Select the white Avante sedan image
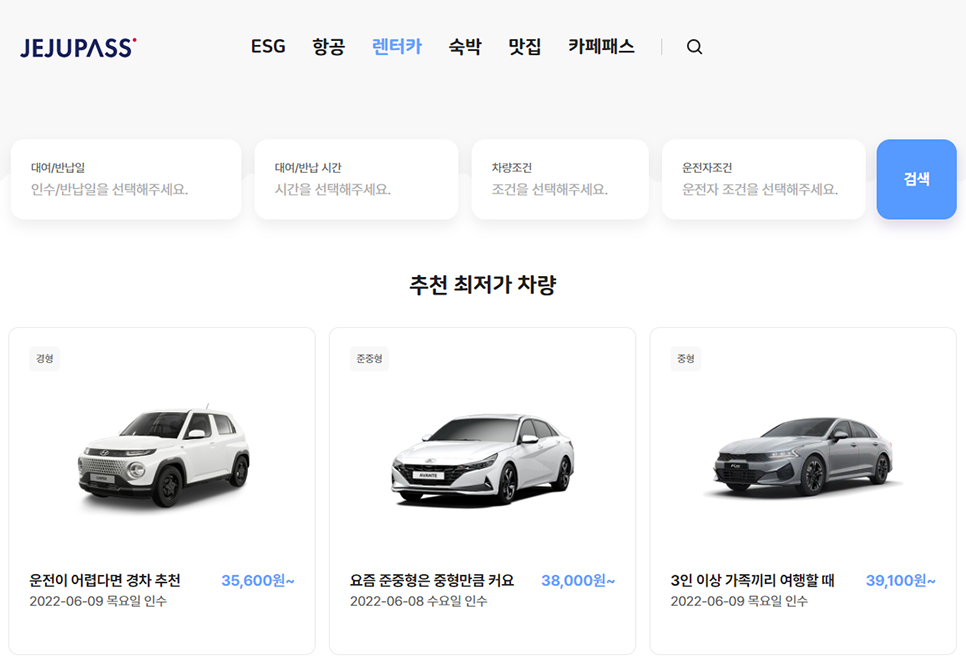The width and height of the screenshot is (966, 665). 483,459
